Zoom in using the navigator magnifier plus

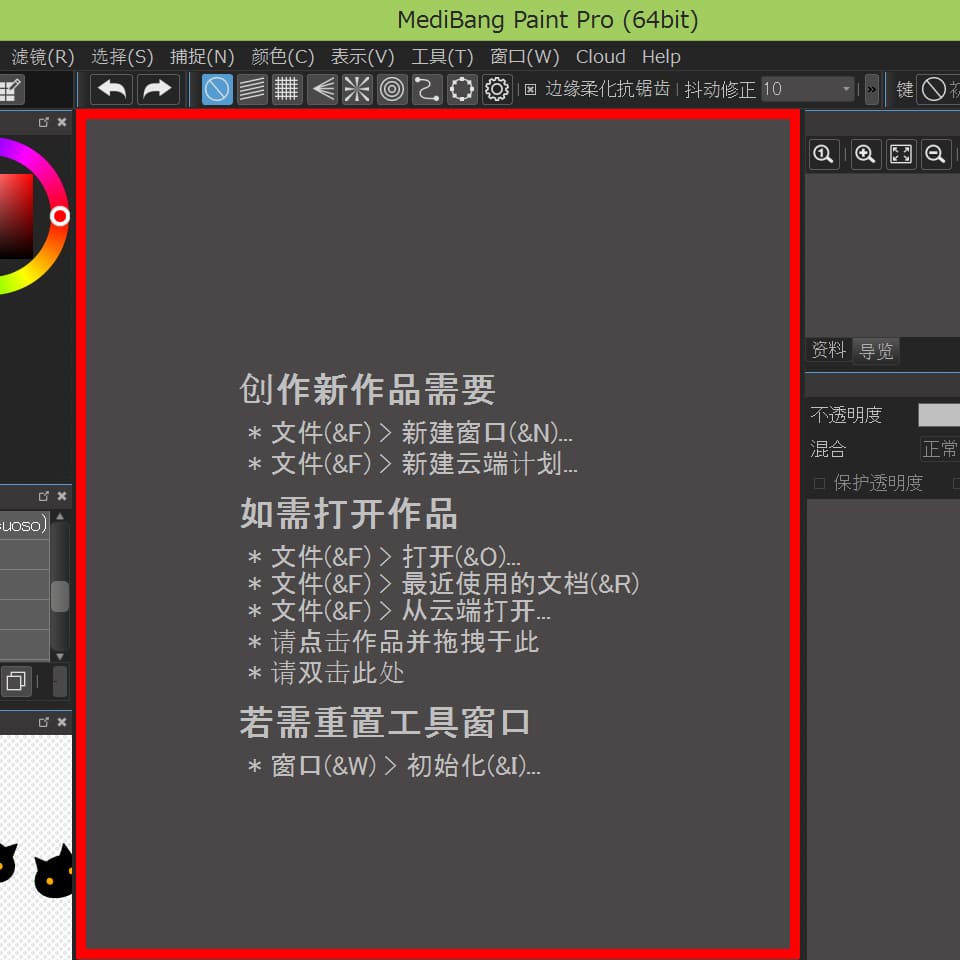point(864,154)
